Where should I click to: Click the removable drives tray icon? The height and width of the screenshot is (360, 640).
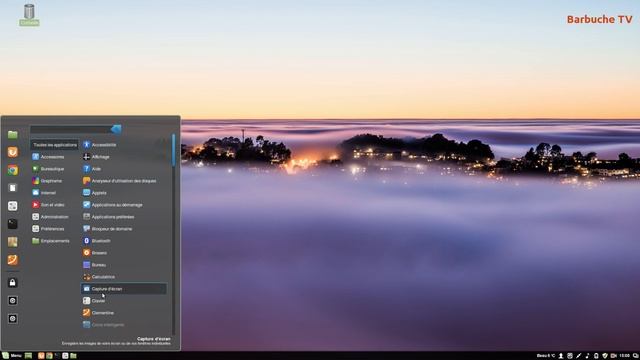[596, 356]
